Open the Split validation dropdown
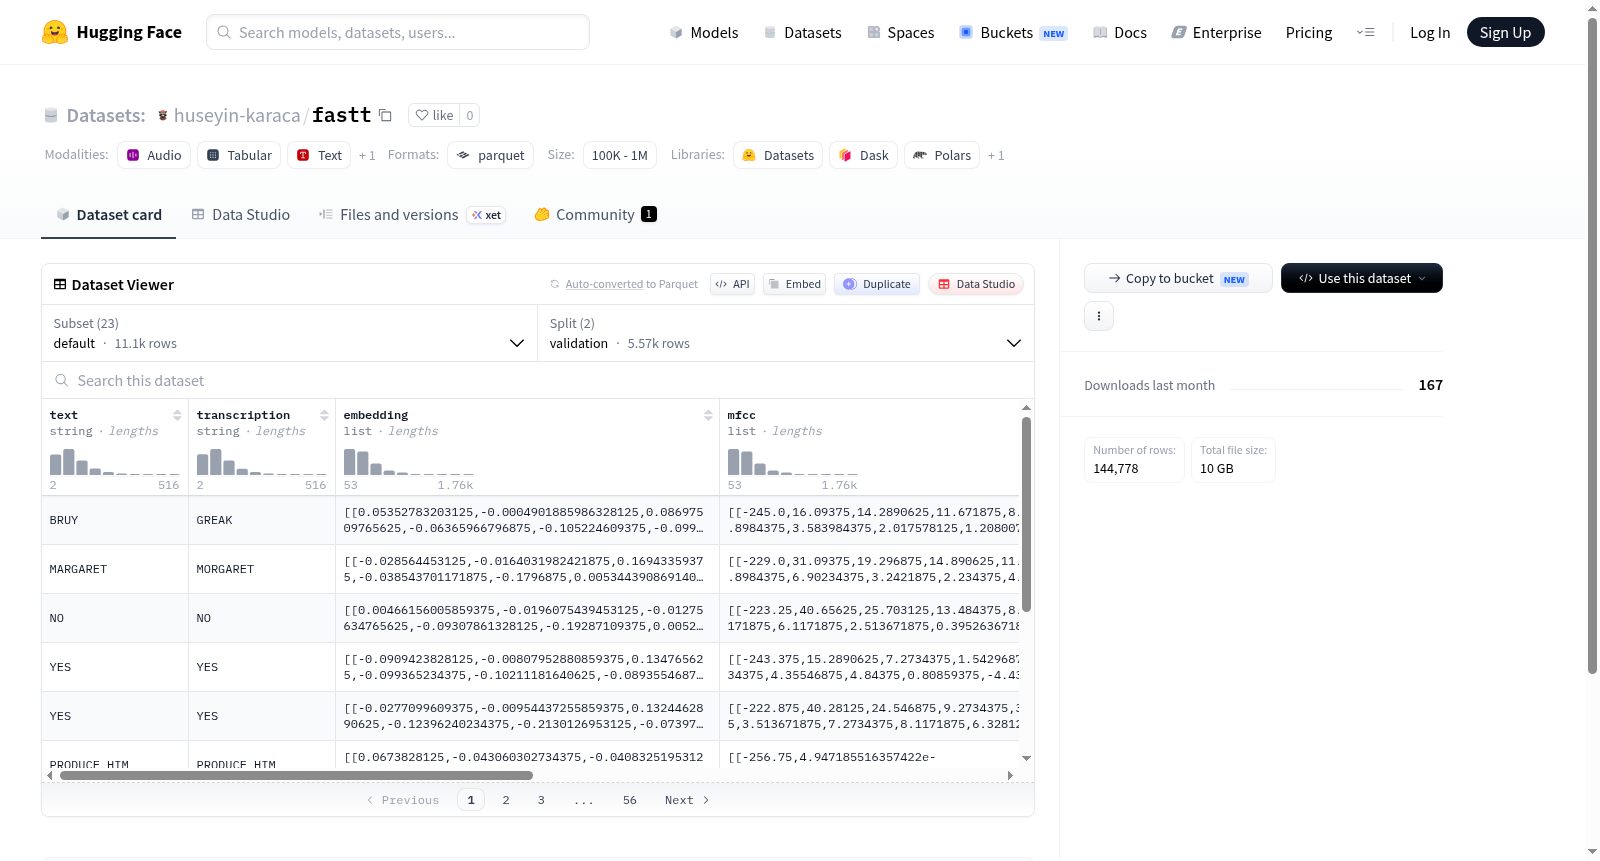This screenshot has height=861, width=1600. pyautogui.click(x=785, y=333)
